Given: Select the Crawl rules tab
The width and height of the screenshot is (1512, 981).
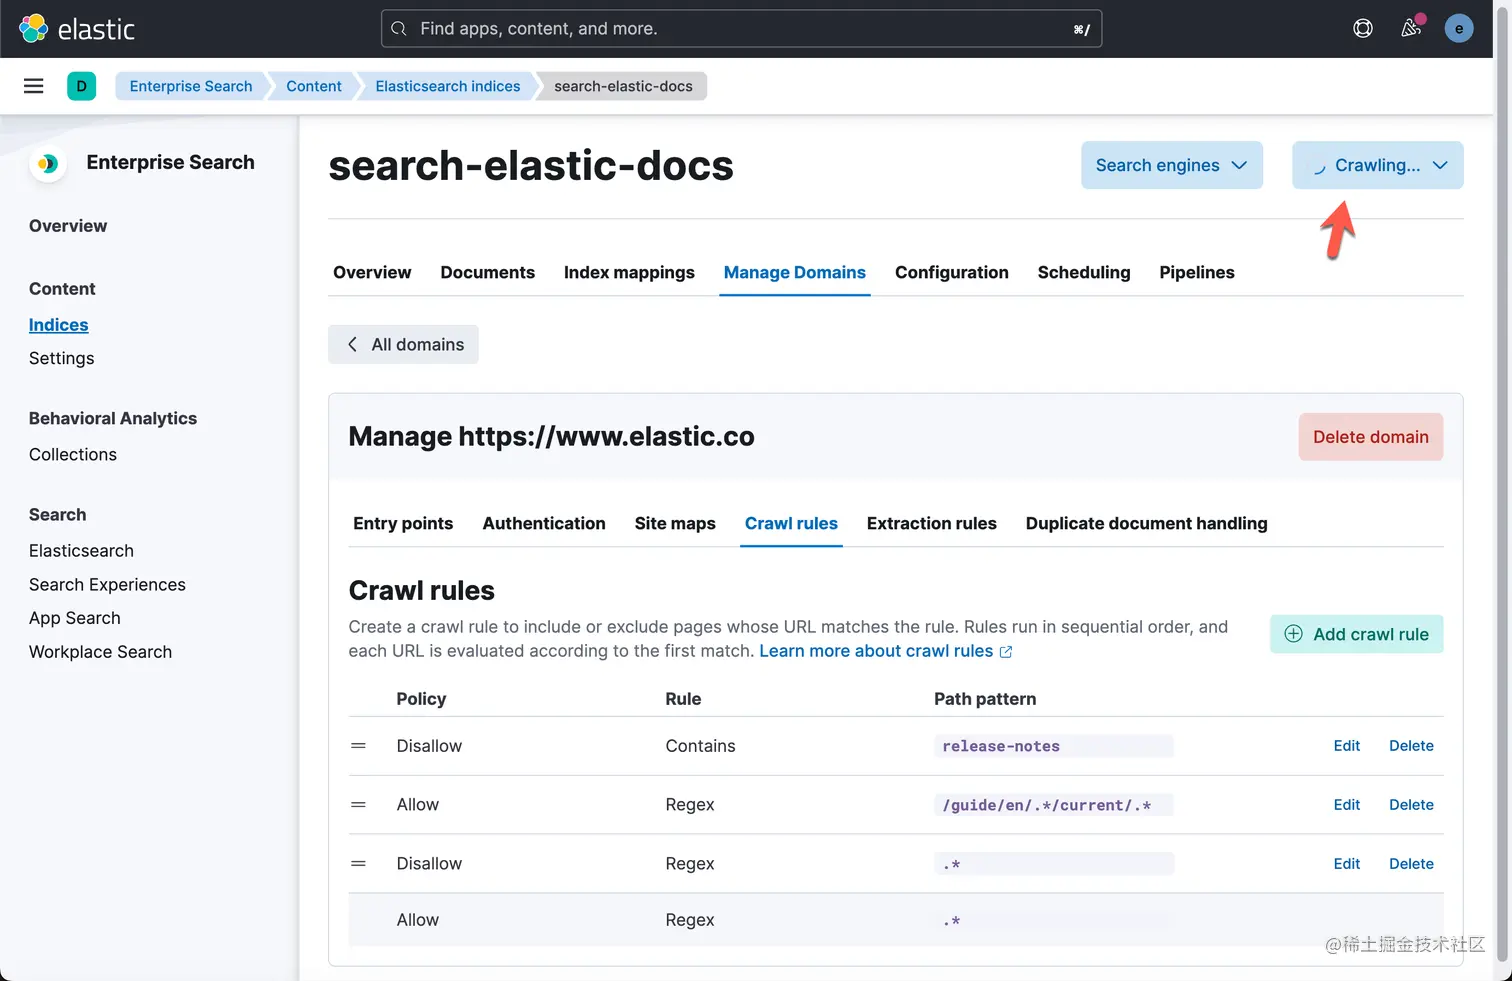Looking at the screenshot, I should 791,523.
